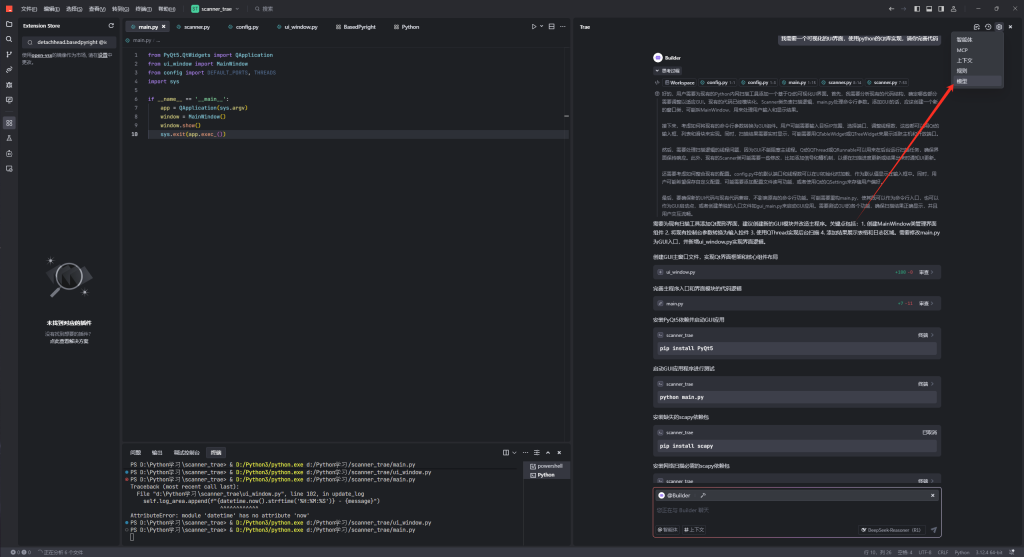
Task: Click the Trae panel settings gear icon
Action: [x=999, y=27]
